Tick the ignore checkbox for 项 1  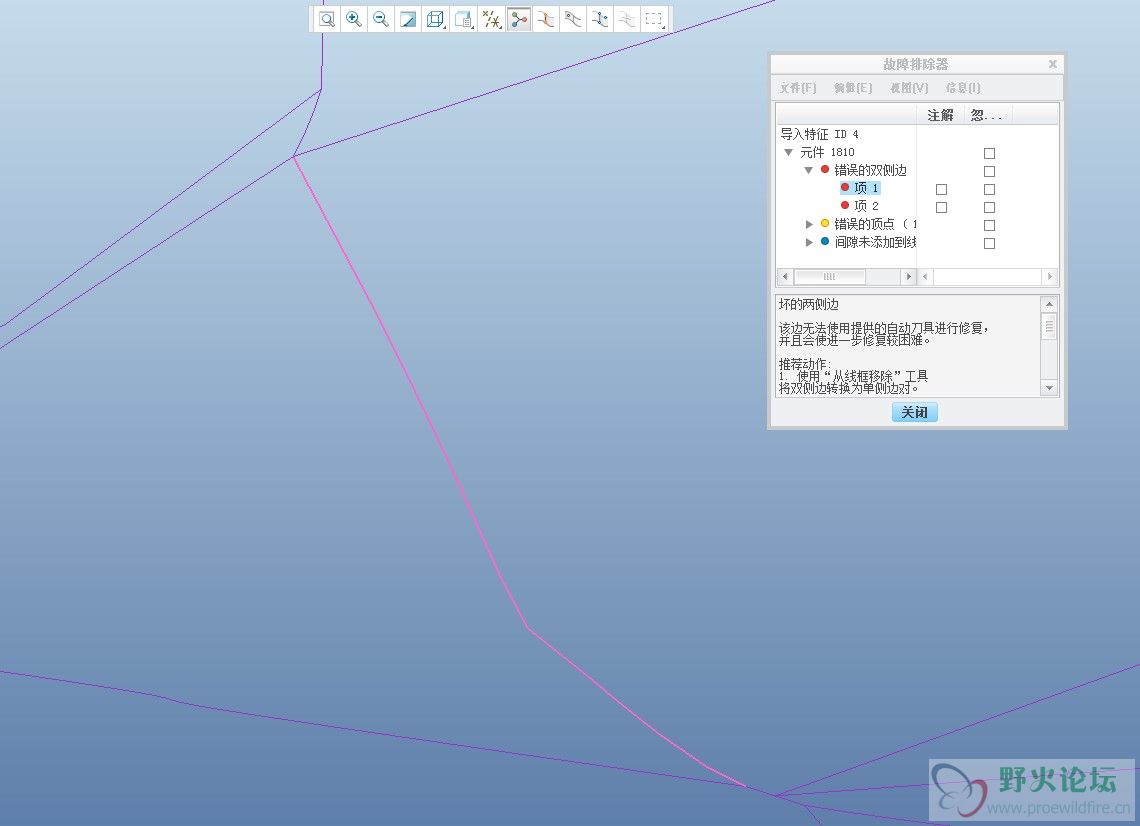990,189
